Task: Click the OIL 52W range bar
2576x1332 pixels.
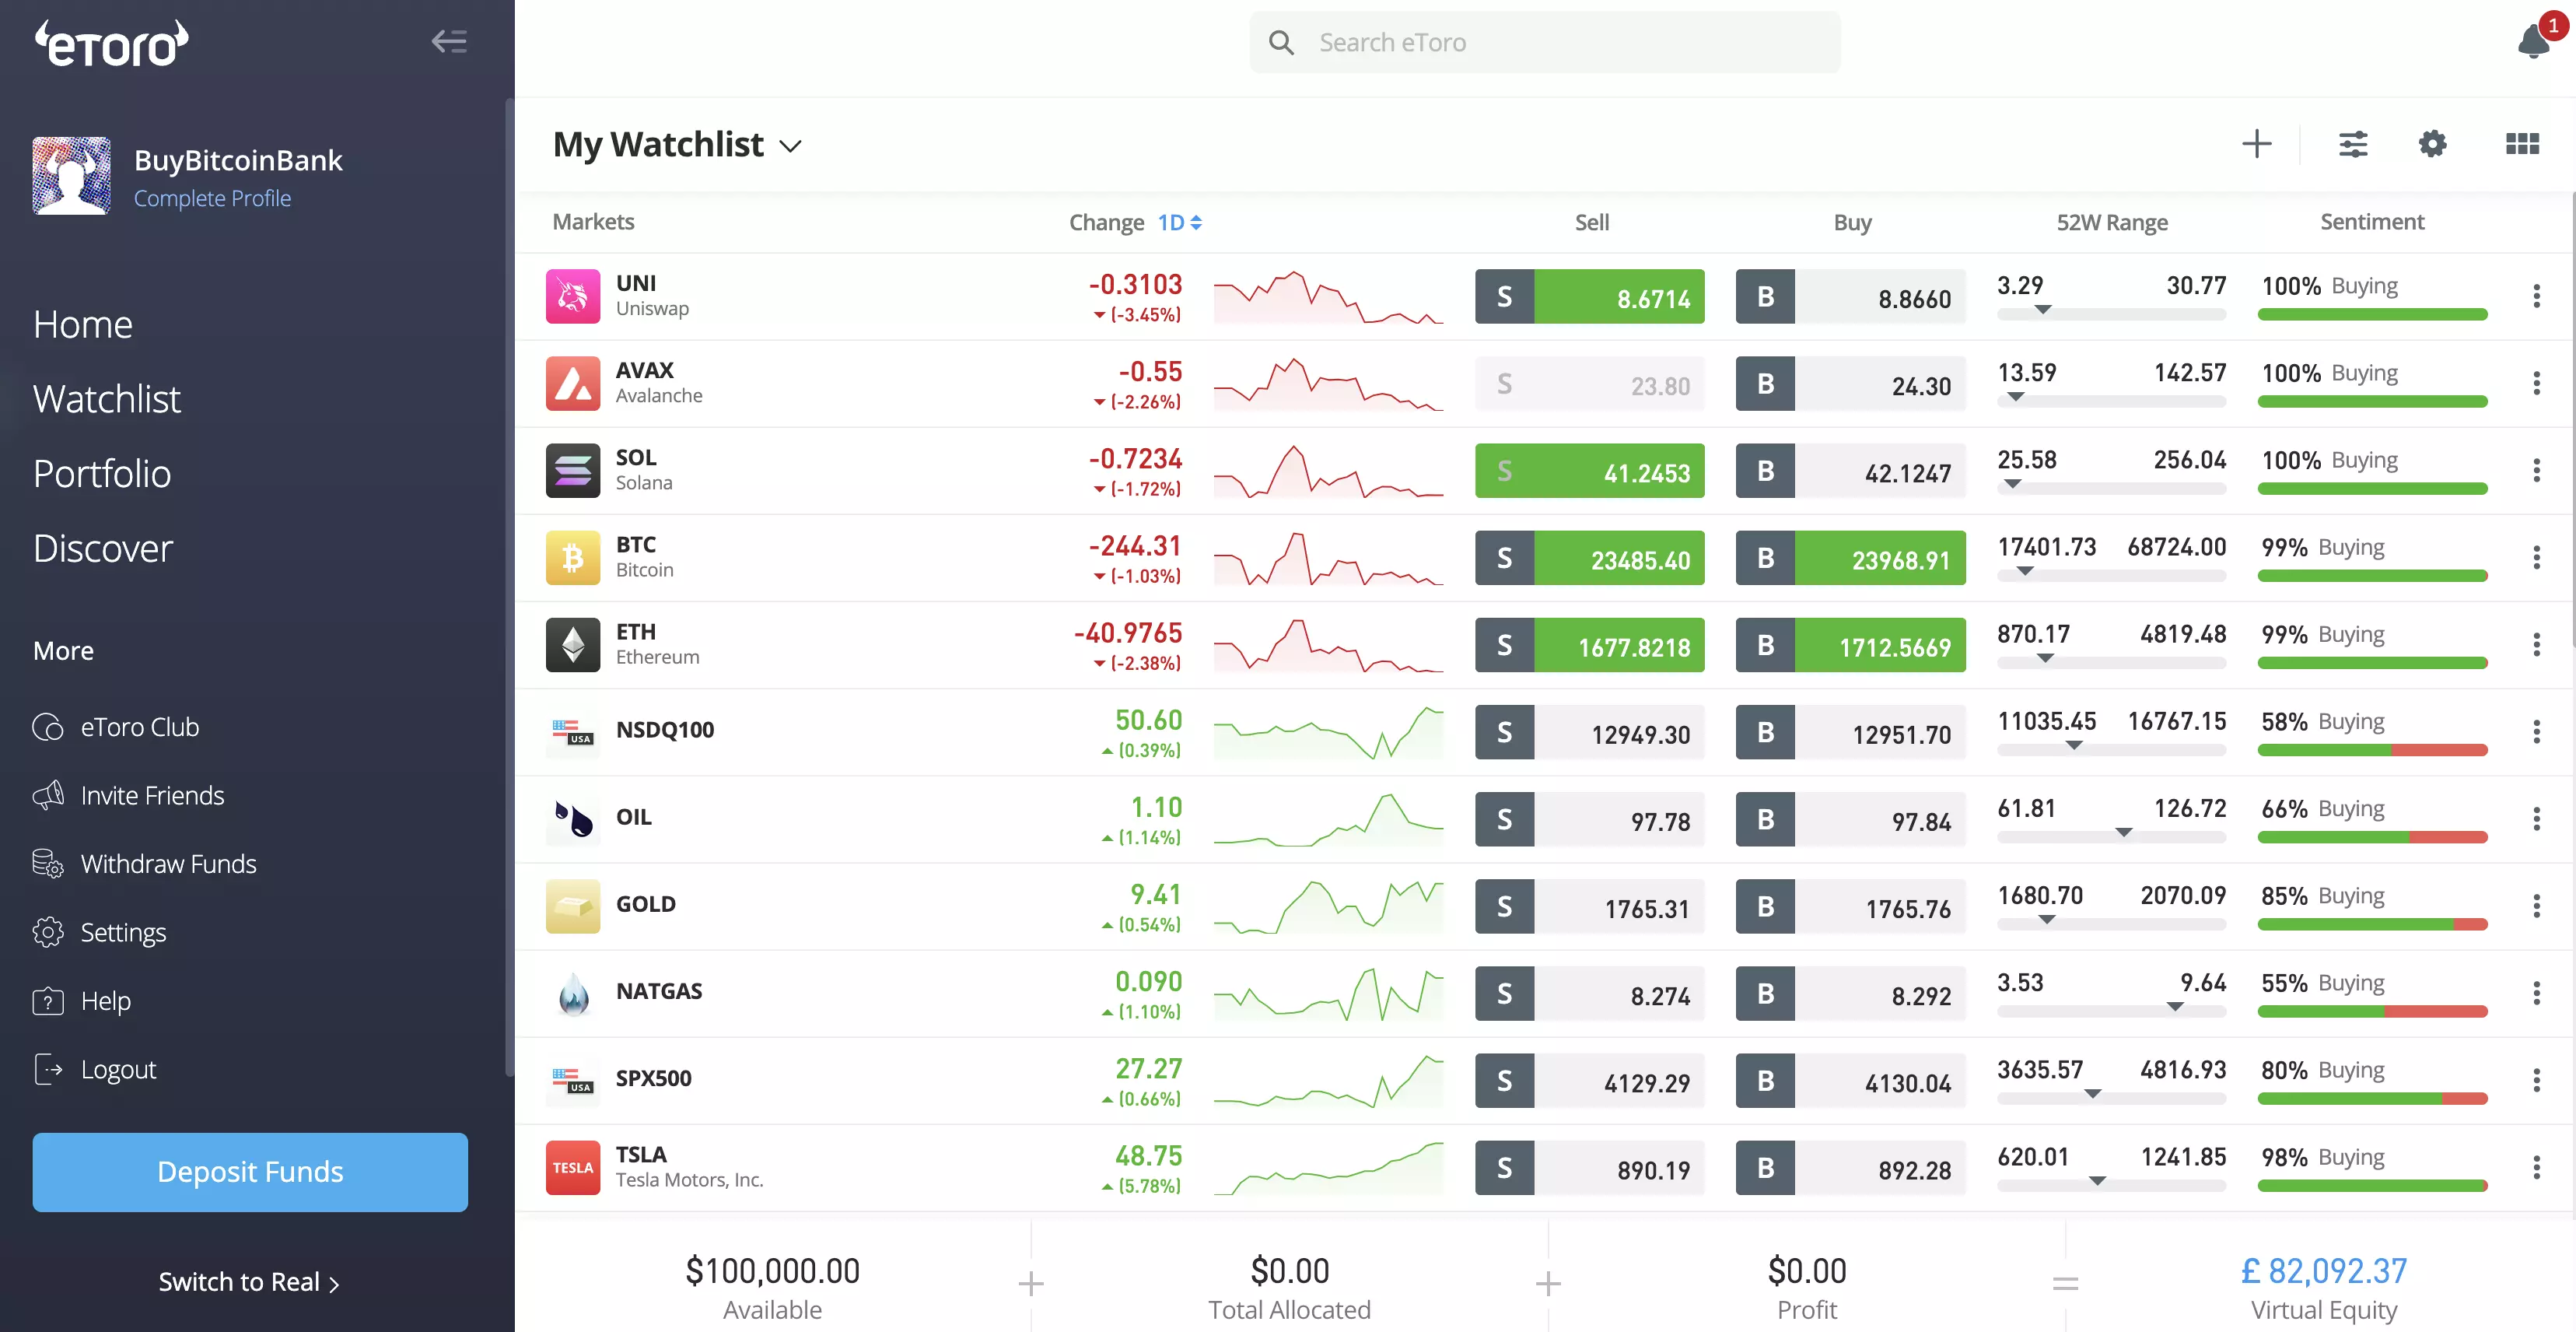Action: point(2111,837)
